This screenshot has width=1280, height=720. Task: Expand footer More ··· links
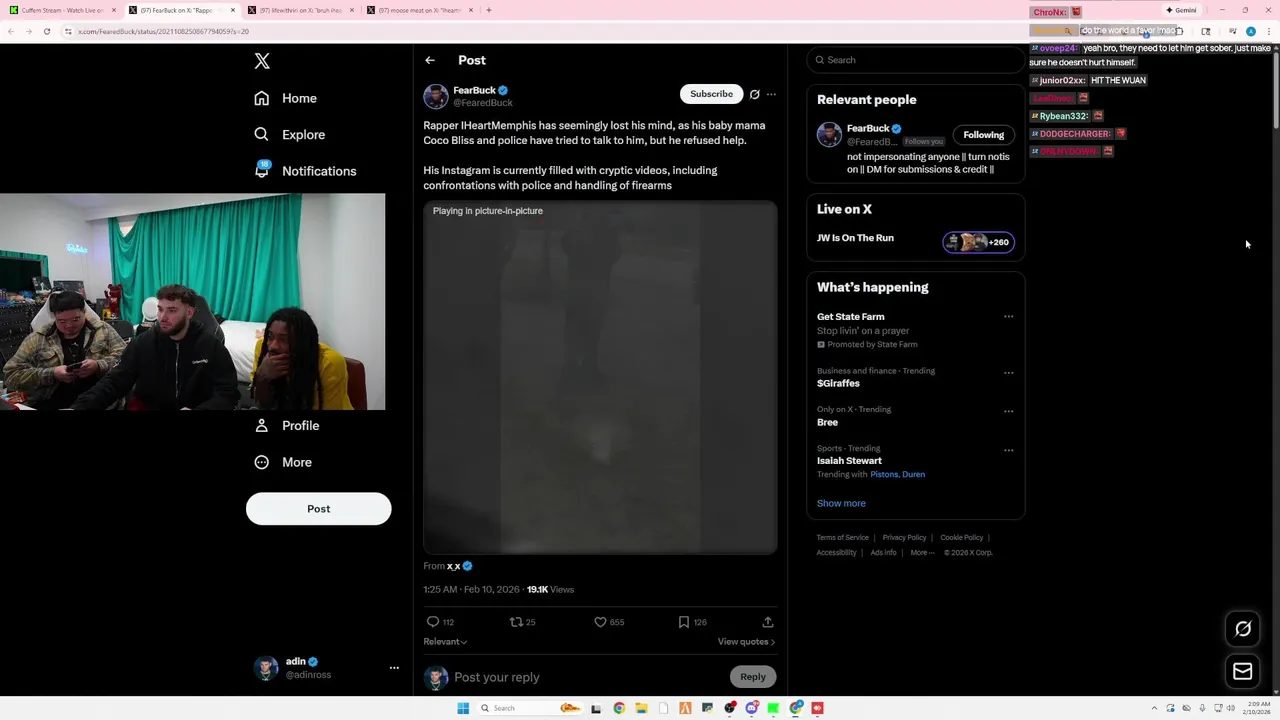(x=922, y=553)
